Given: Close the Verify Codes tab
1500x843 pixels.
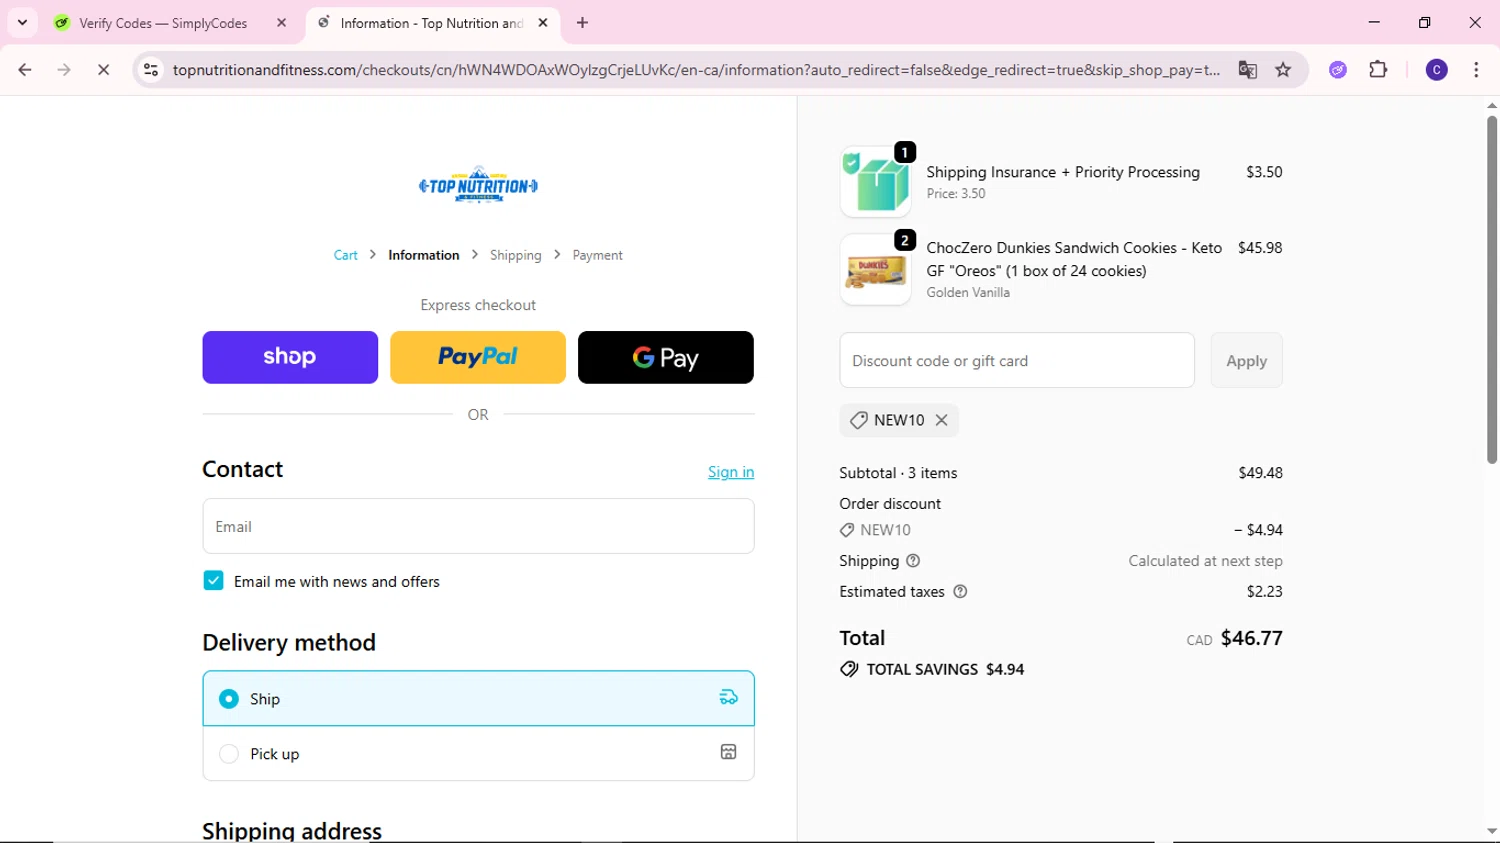Looking at the screenshot, I should click(x=281, y=23).
